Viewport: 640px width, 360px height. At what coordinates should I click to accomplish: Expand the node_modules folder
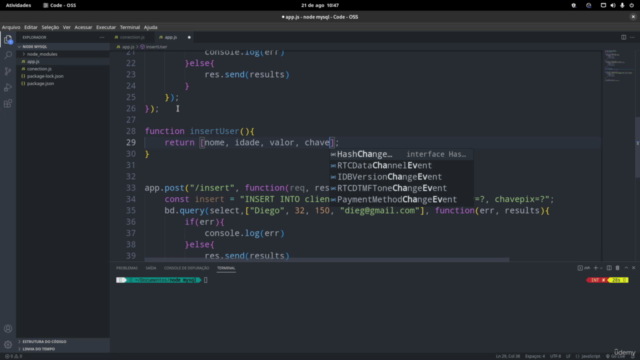point(63,54)
